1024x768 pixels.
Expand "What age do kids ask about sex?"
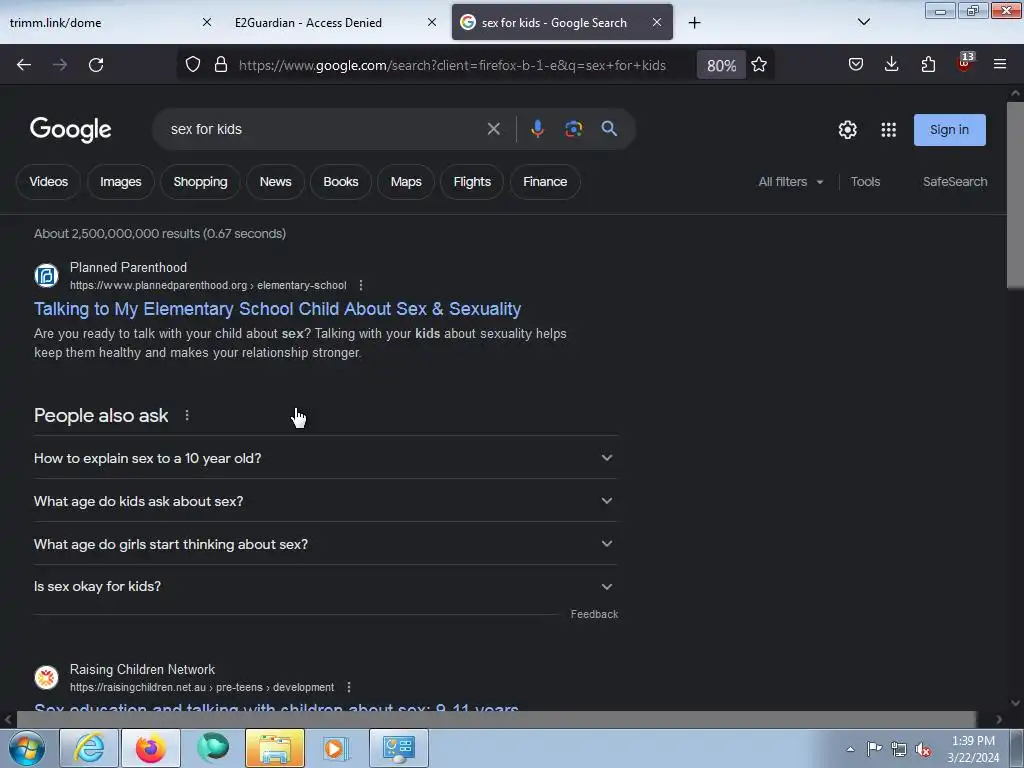[x=325, y=501]
